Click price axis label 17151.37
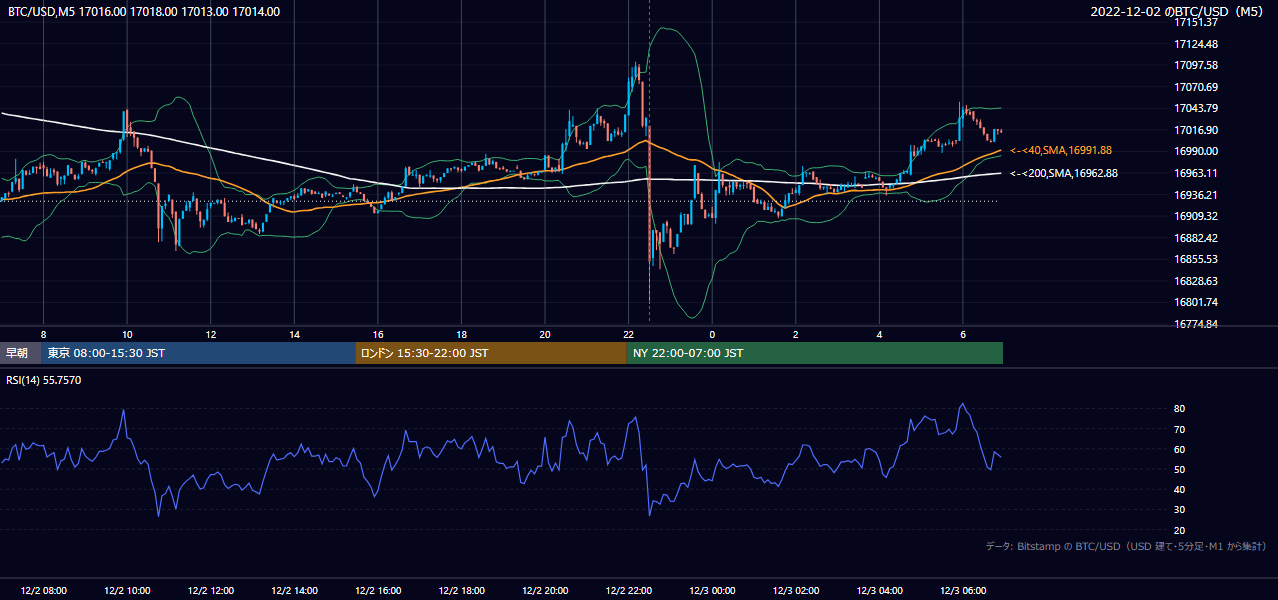Viewport: 1278px width, 600px height. pyautogui.click(x=1196, y=22)
